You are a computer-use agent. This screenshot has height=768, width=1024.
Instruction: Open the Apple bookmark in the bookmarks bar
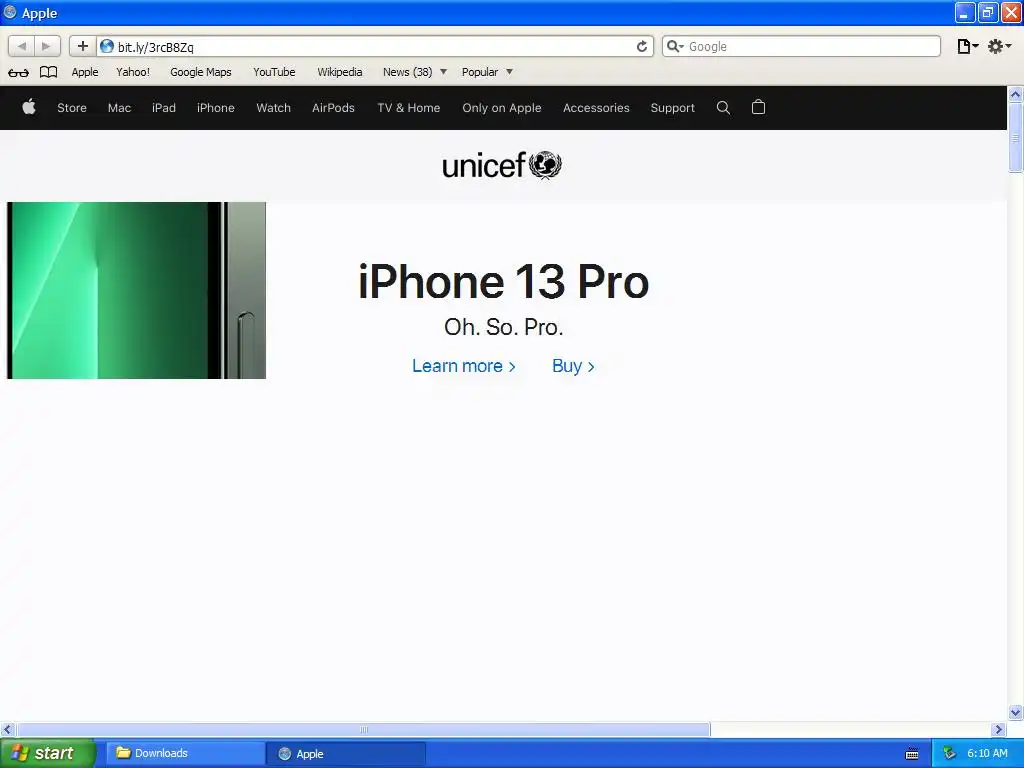(x=85, y=72)
